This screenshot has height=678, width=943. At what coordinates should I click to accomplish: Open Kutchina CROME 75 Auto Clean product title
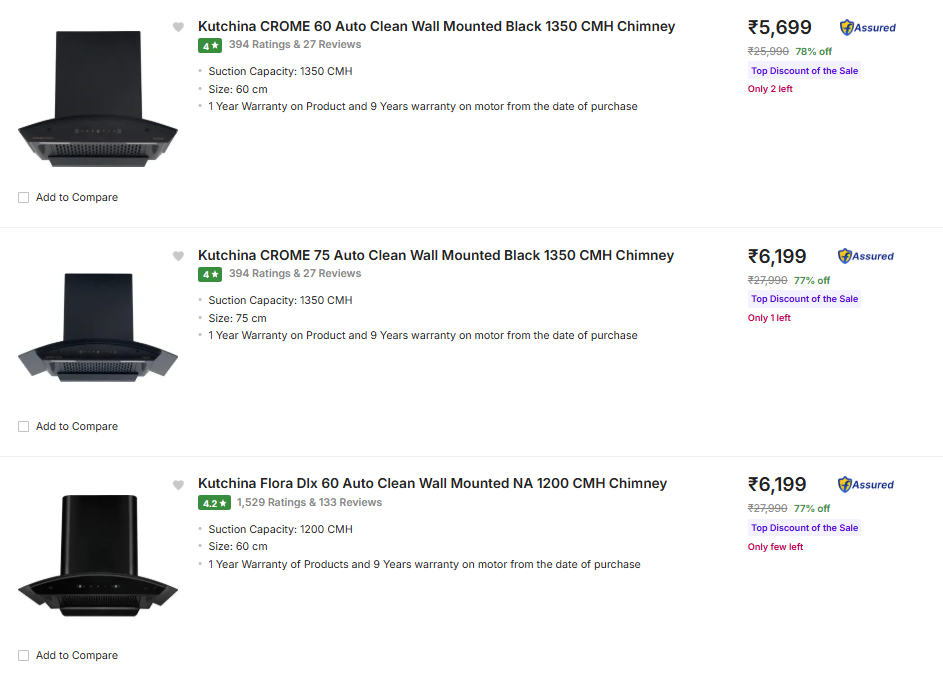pyautogui.click(x=436, y=256)
